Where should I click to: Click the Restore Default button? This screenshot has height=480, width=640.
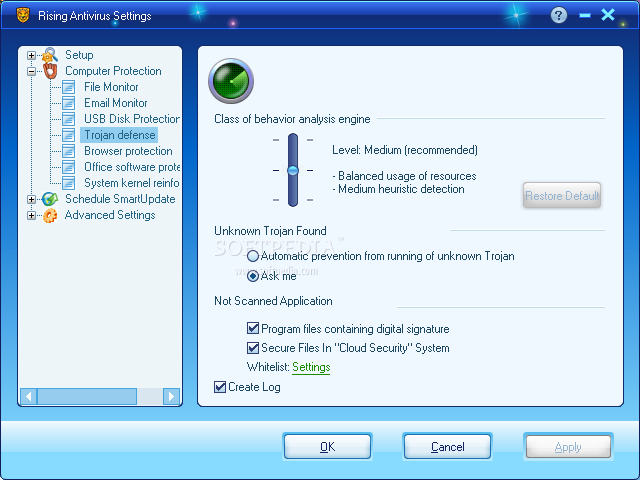click(562, 196)
